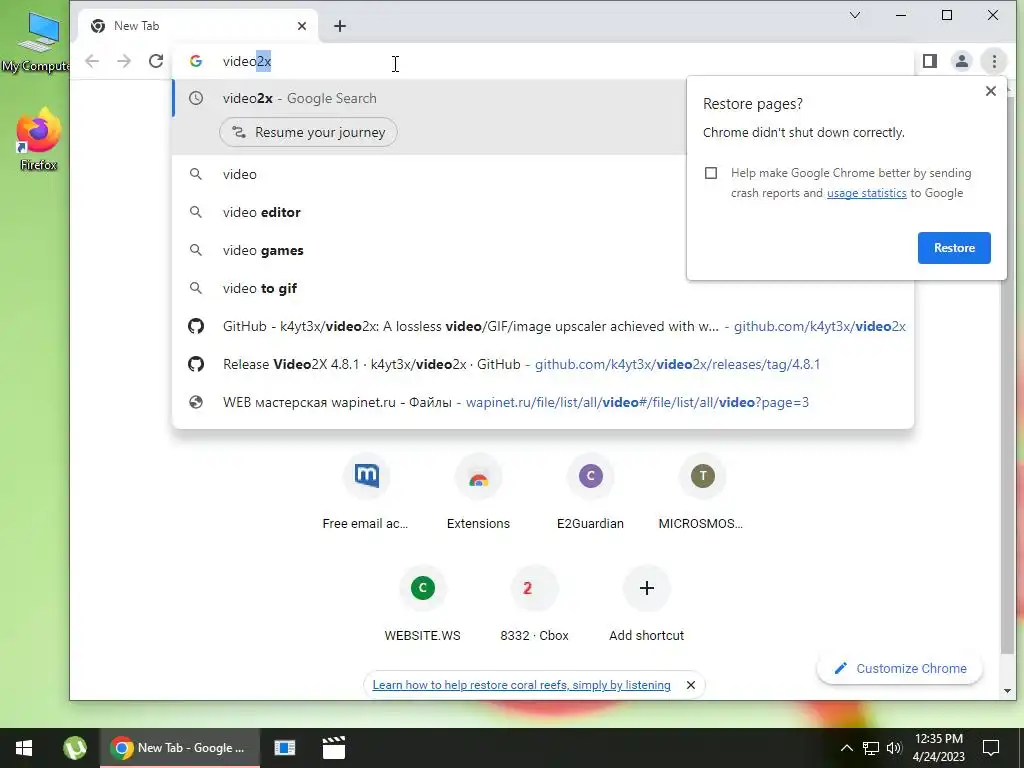Open Free email shortcut tile
The image size is (1024, 768).
click(366, 492)
